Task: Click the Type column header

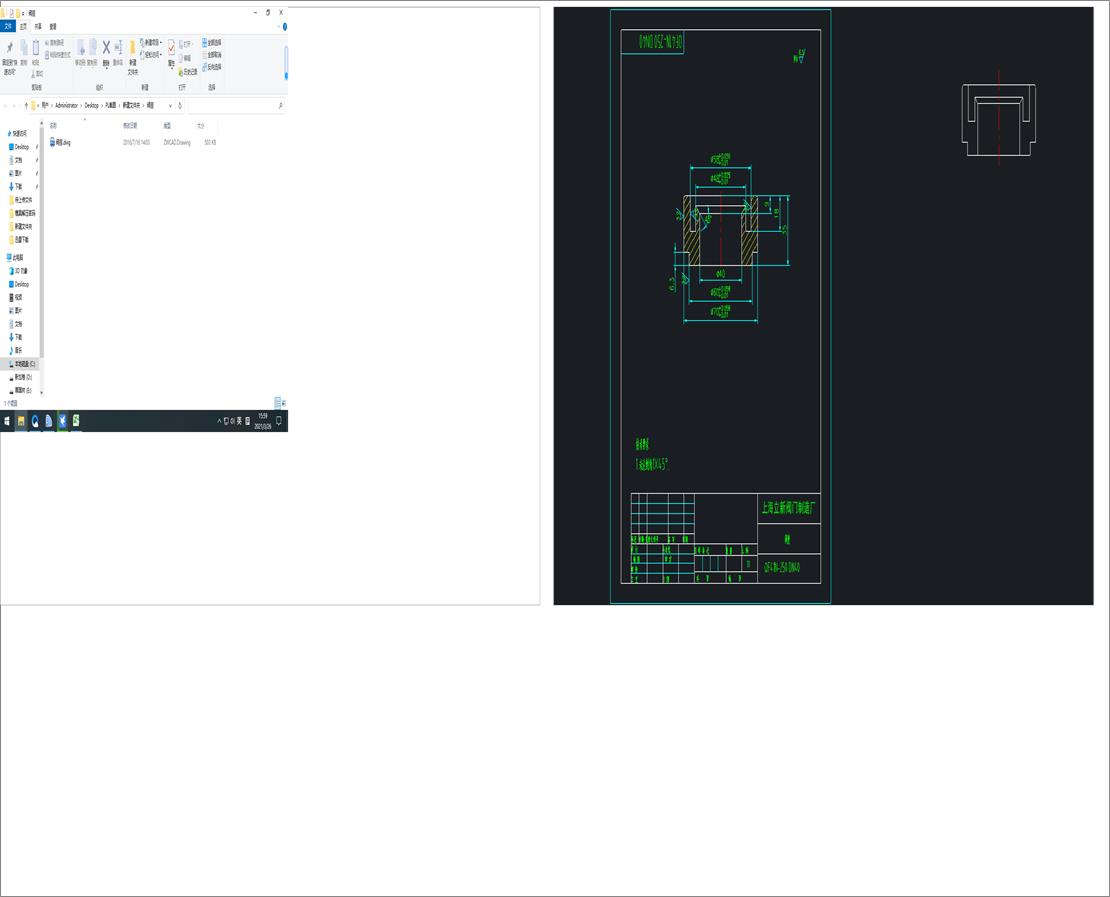Action: [x=167, y=125]
